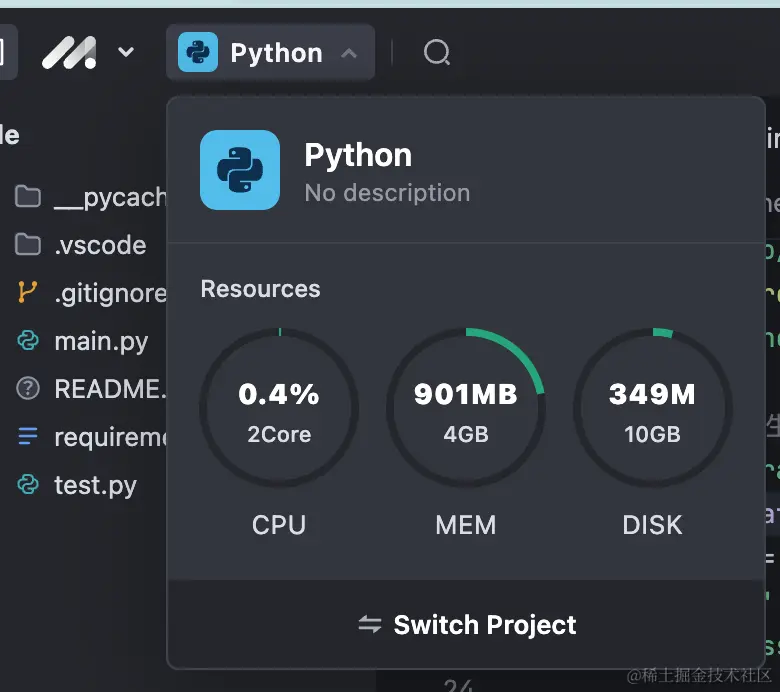Click the .vscode folder icon

tap(28, 244)
